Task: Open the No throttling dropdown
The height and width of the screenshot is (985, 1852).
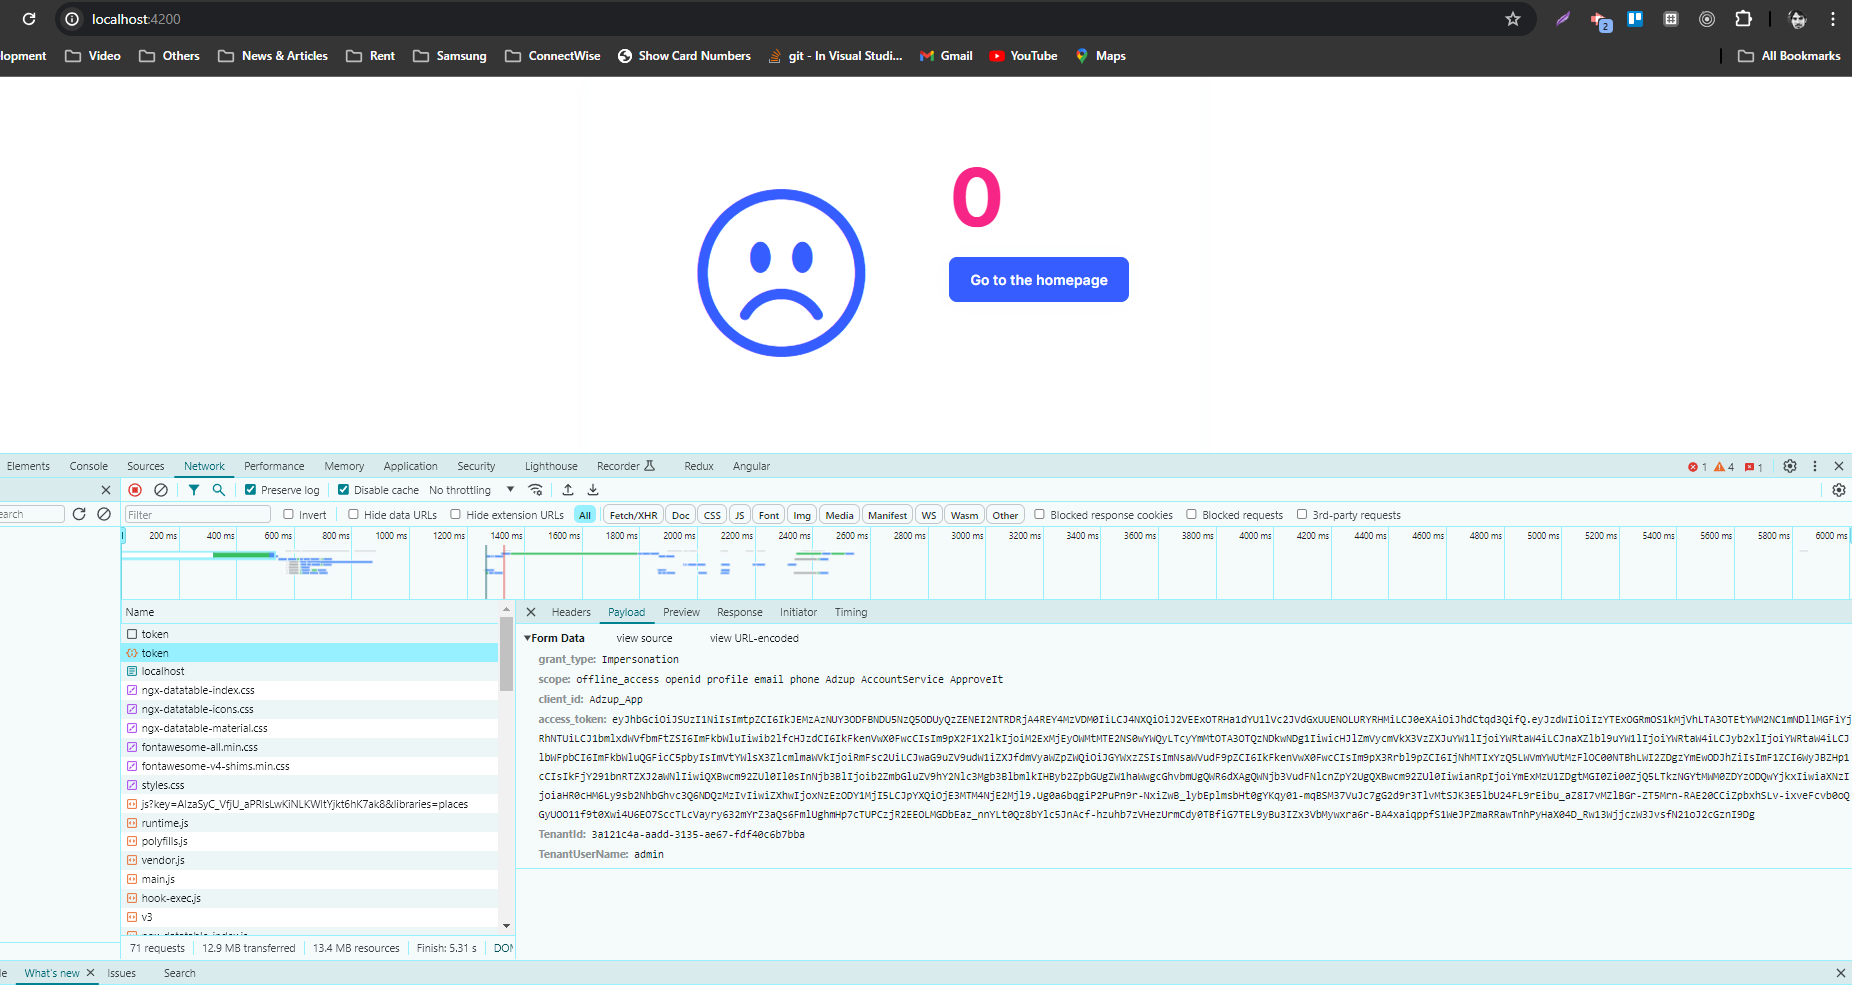Action: point(471,490)
